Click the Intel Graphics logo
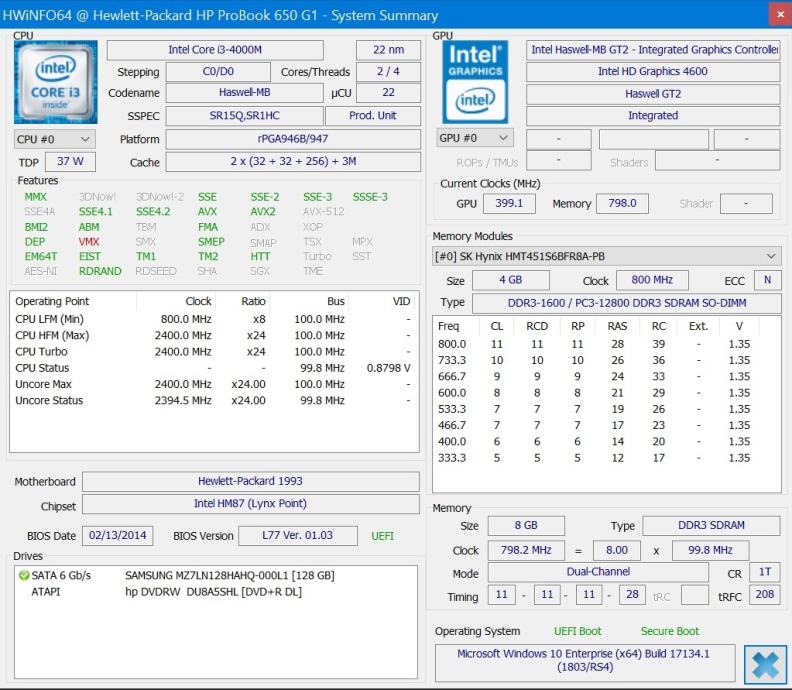The height and width of the screenshot is (690, 792). pos(474,82)
